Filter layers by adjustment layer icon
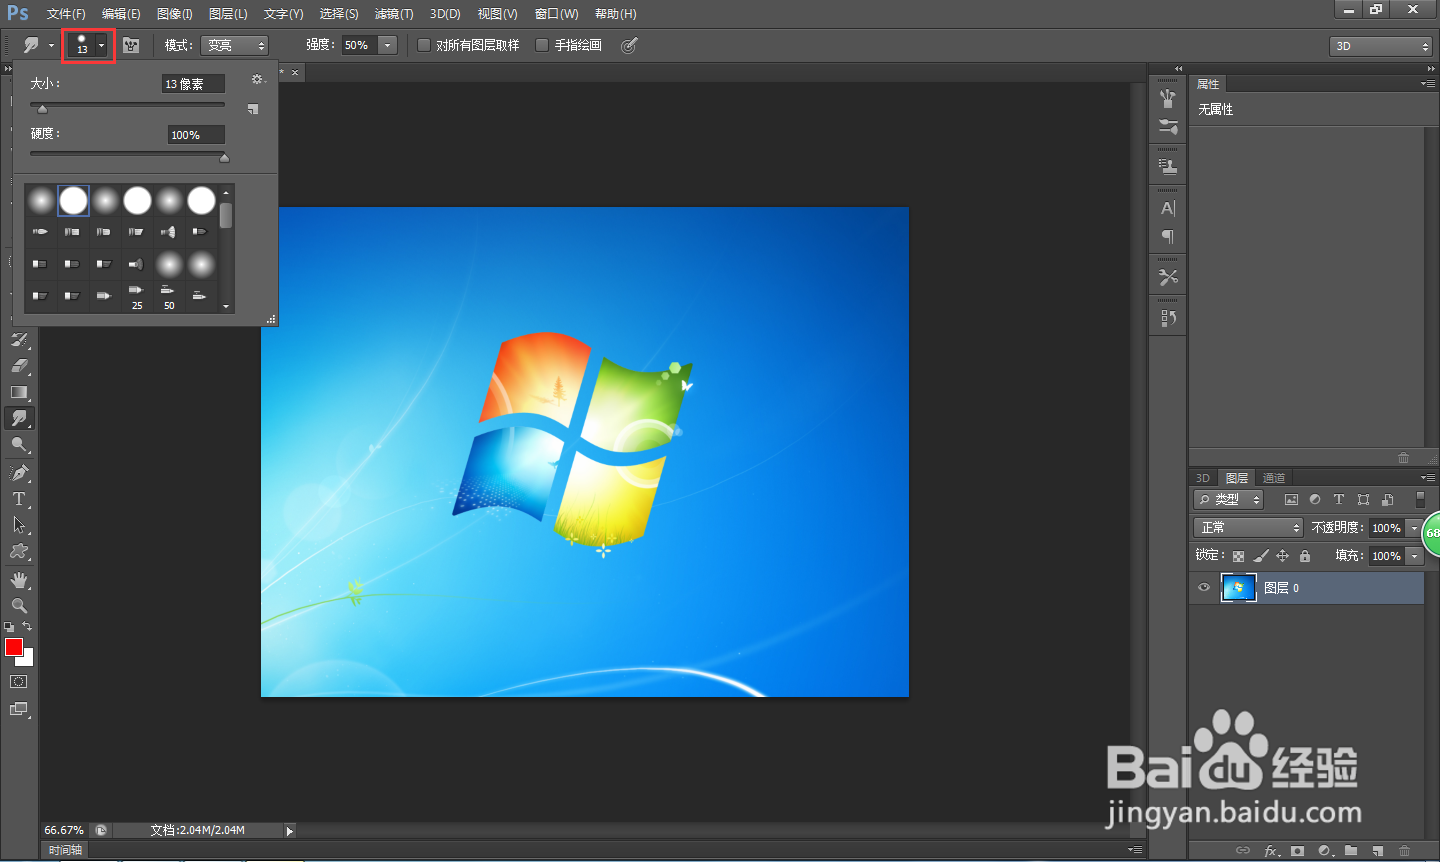Image resolution: width=1440 pixels, height=862 pixels. (x=1315, y=499)
